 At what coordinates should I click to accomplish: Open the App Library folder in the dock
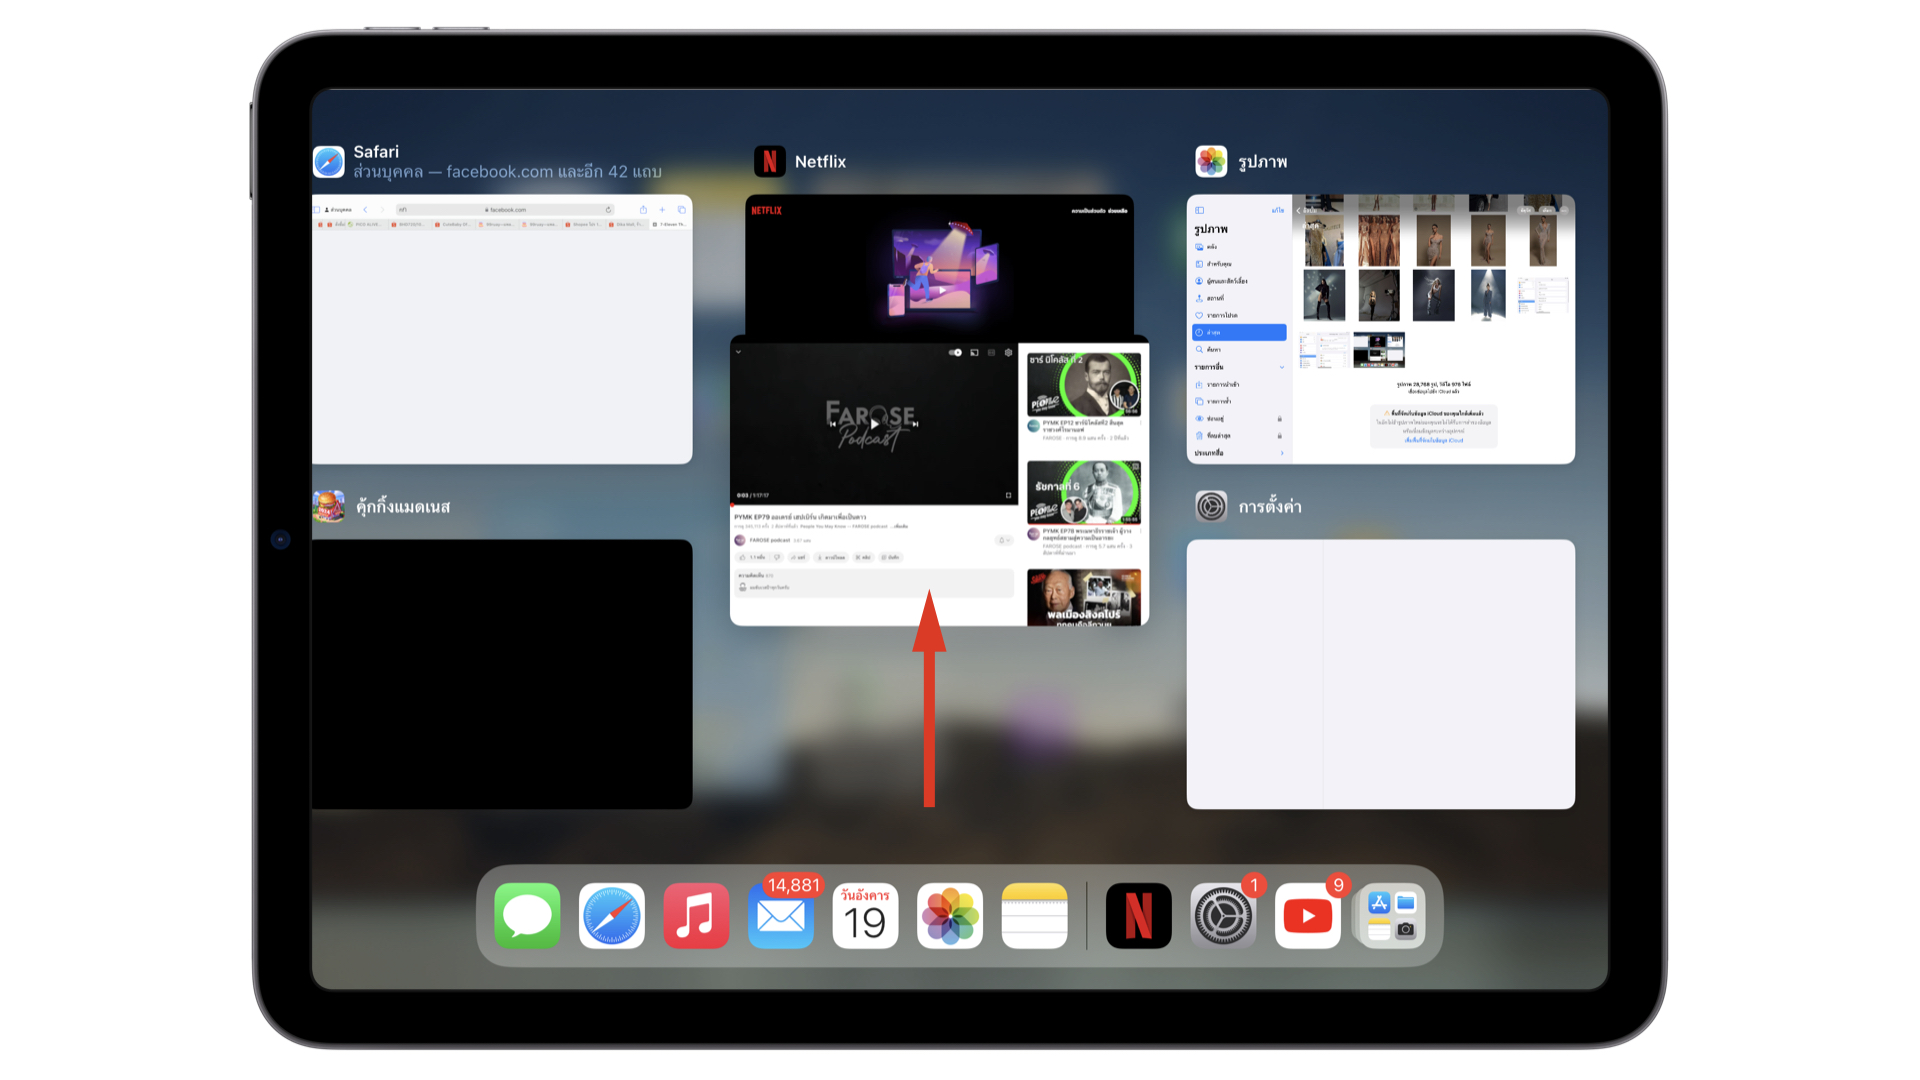tap(1392, 915)
